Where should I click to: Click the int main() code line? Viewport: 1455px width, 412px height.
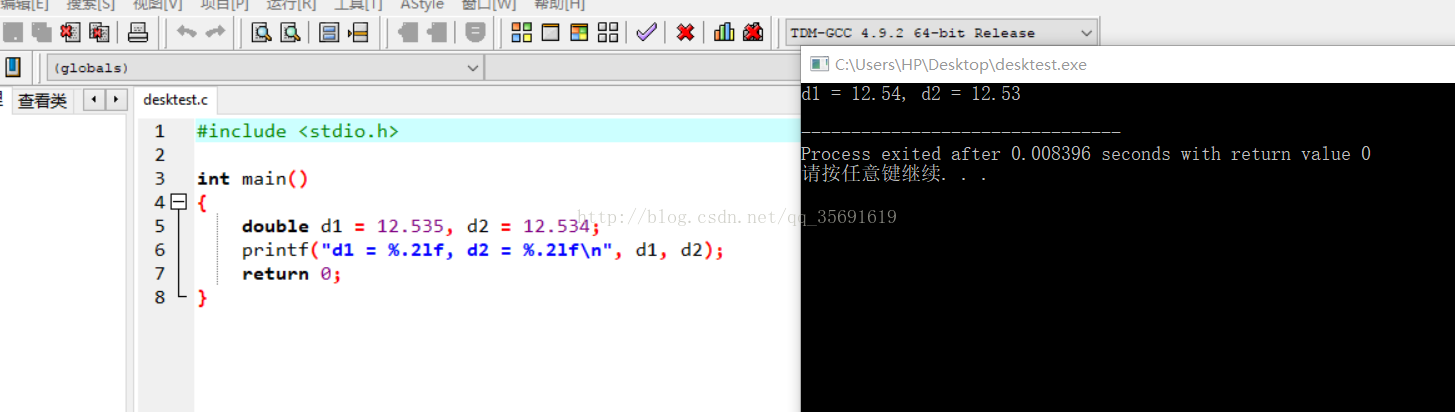(252, 179)
